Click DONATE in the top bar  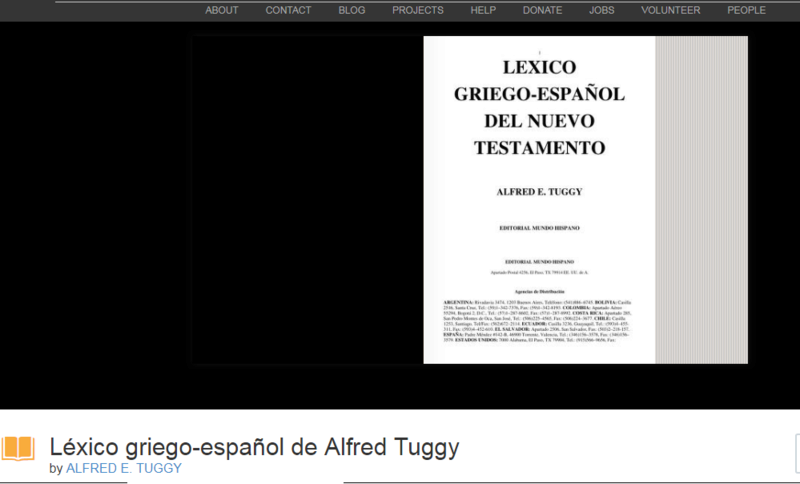(542, 10)
